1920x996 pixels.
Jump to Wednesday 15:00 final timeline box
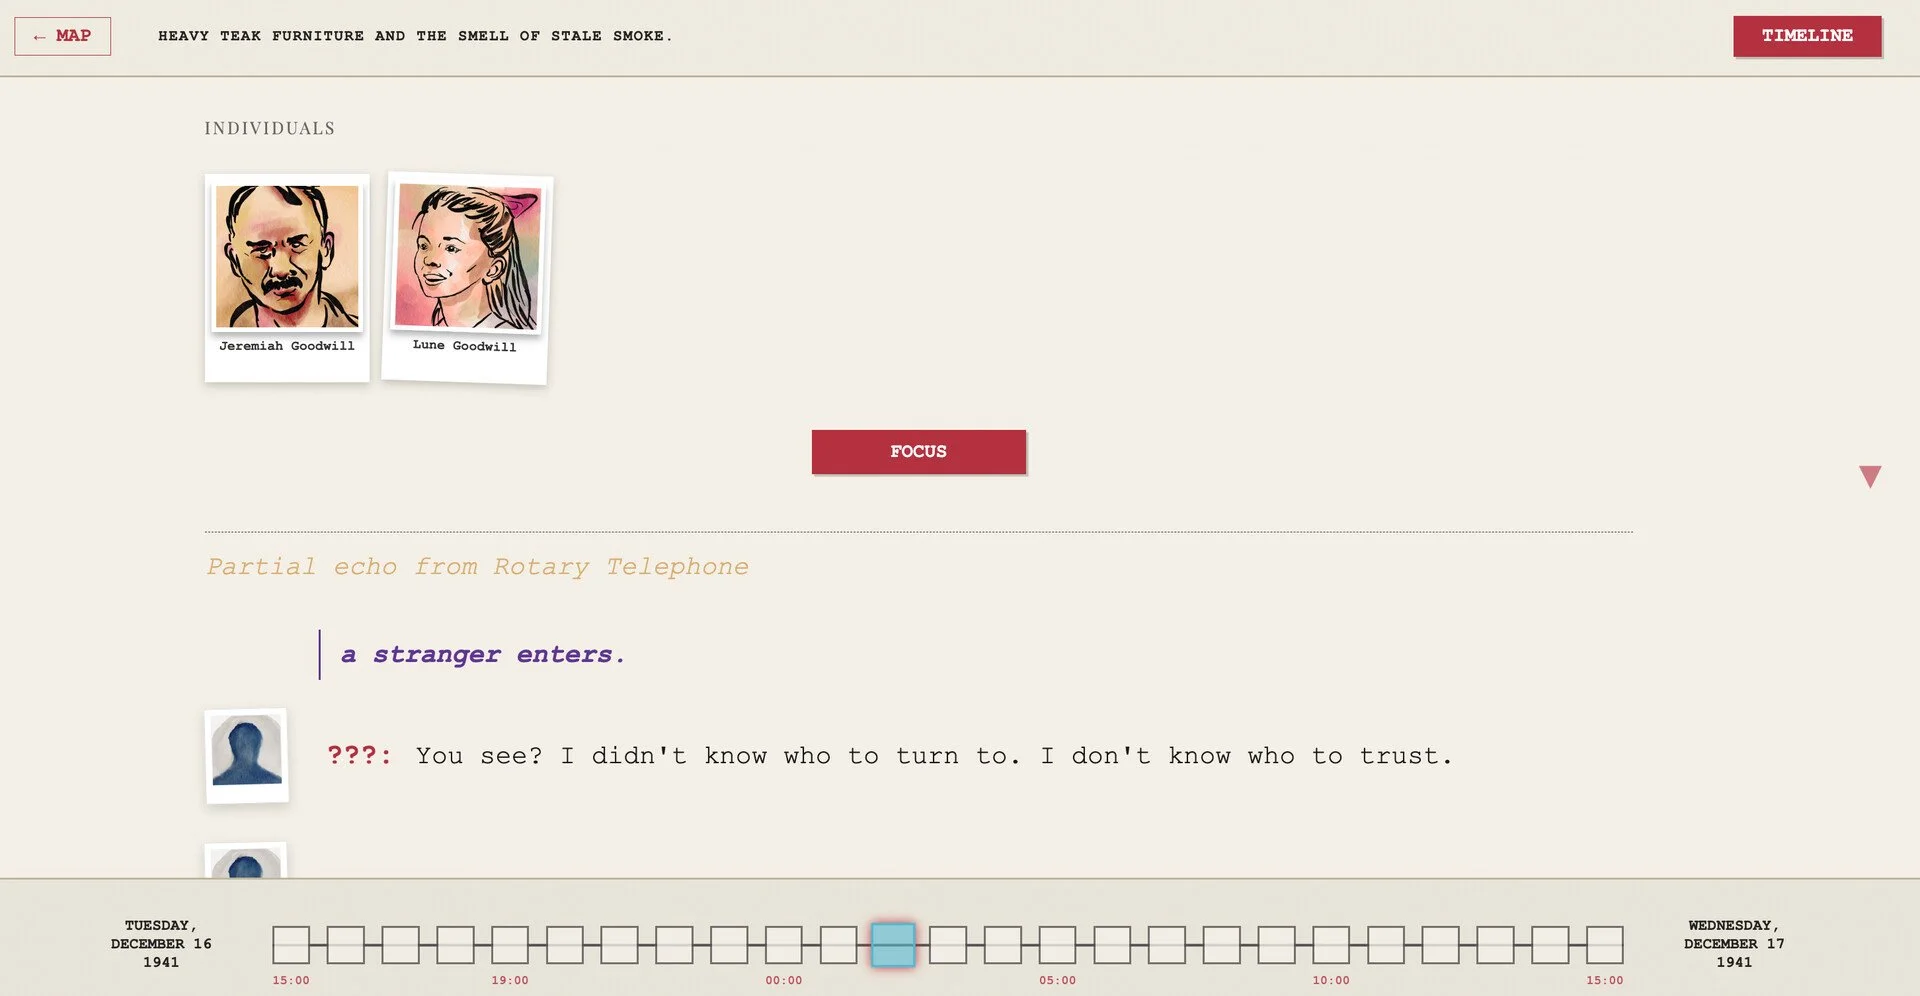(1605, 945)
